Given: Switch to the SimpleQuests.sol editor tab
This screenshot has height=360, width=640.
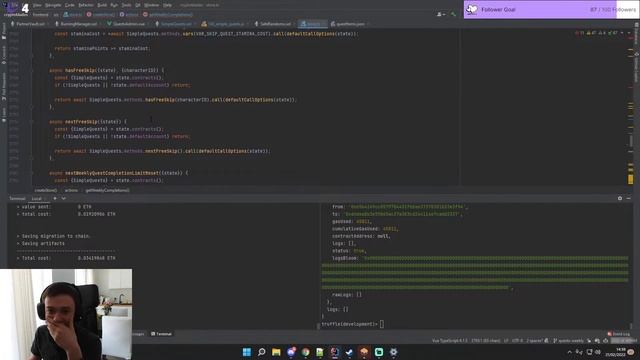Looking at the screenshot, I should pyautogui.click(x=176, y=24).
